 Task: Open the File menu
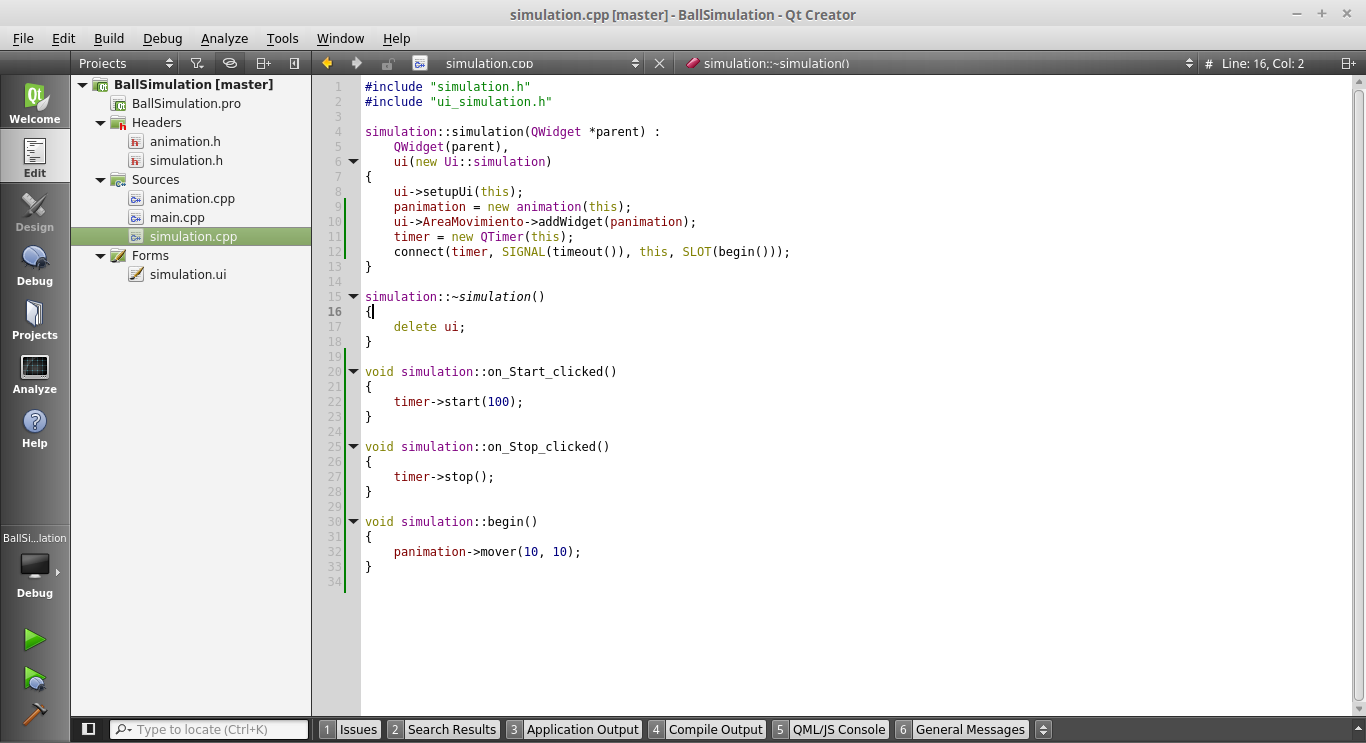tap(23, 38)
